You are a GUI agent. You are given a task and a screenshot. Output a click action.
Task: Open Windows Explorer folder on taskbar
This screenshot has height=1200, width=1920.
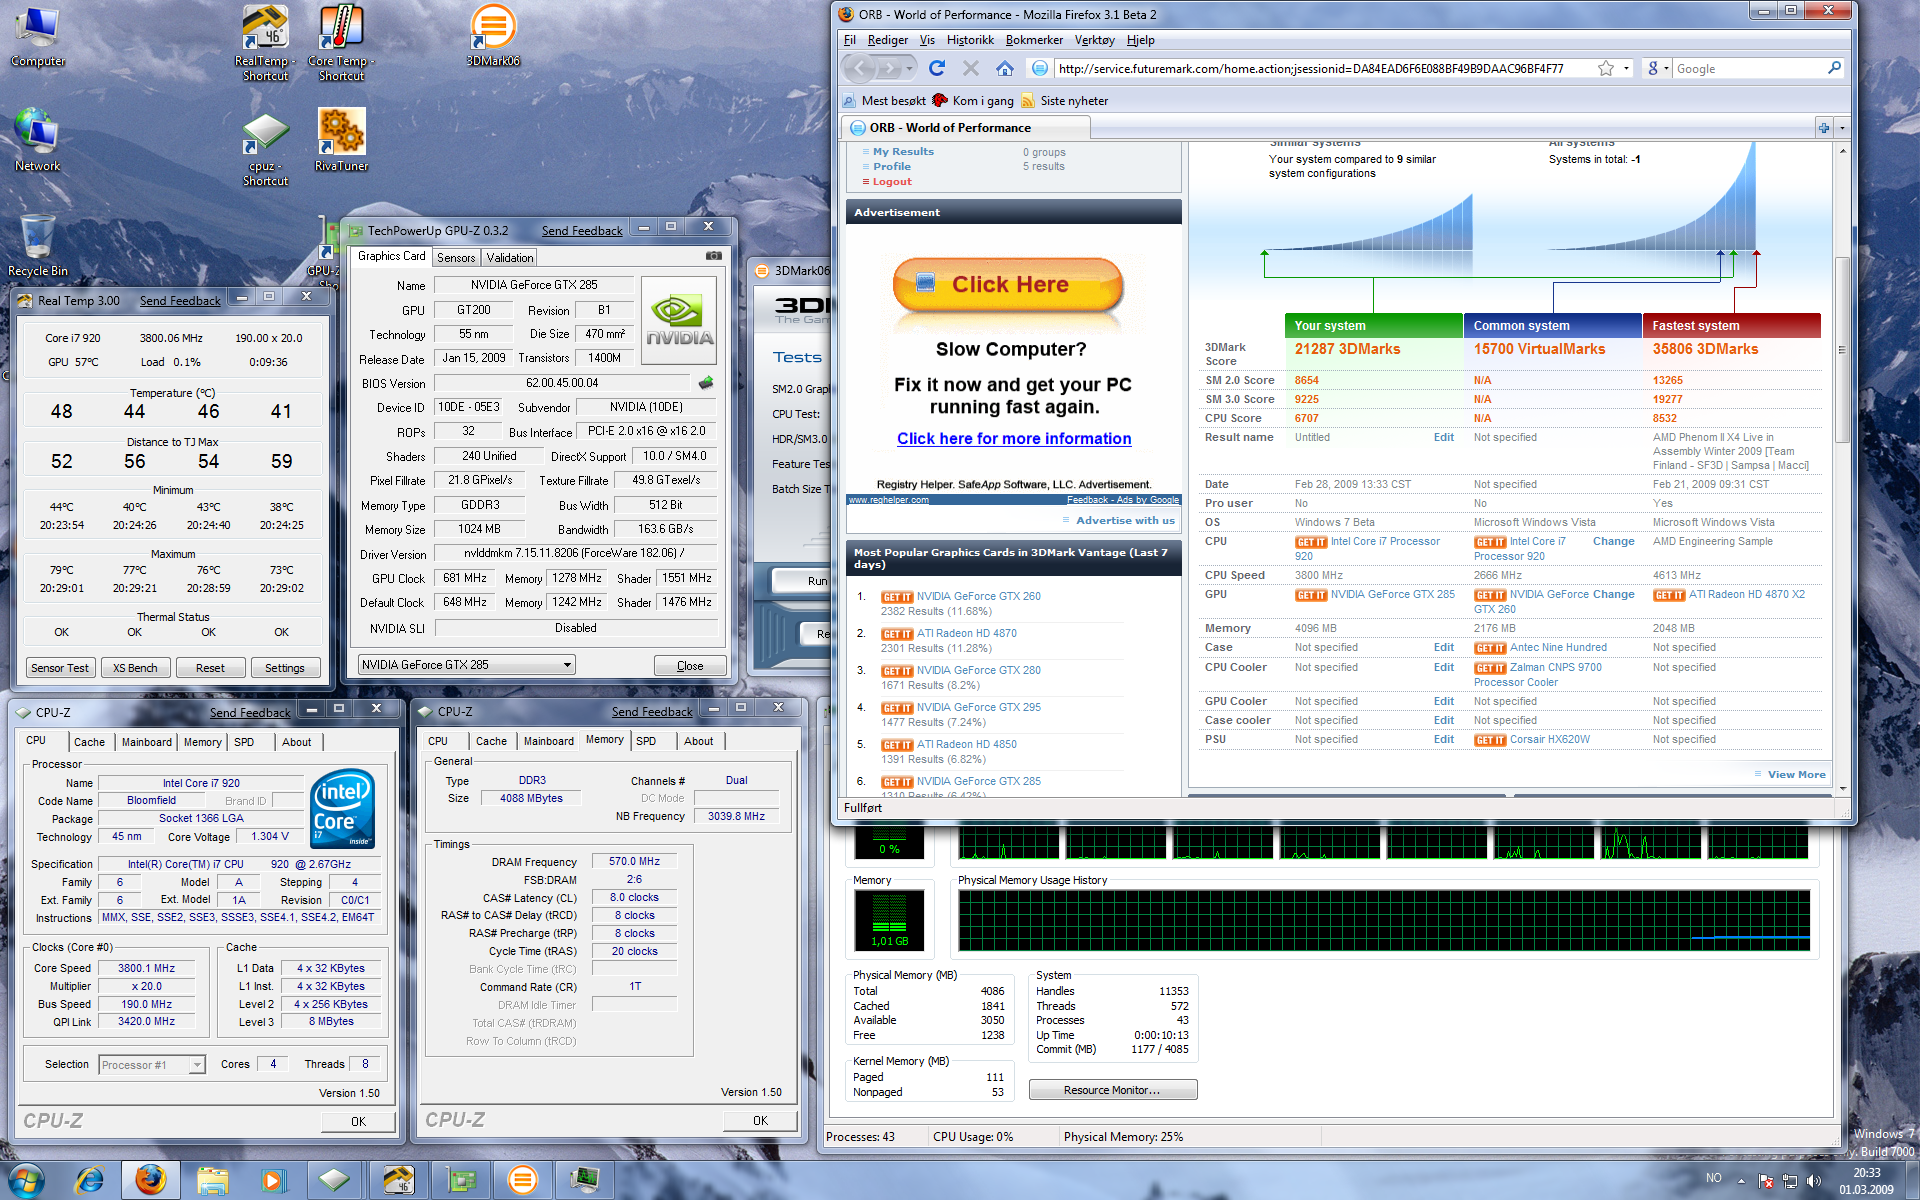[x=212, y=1180]
